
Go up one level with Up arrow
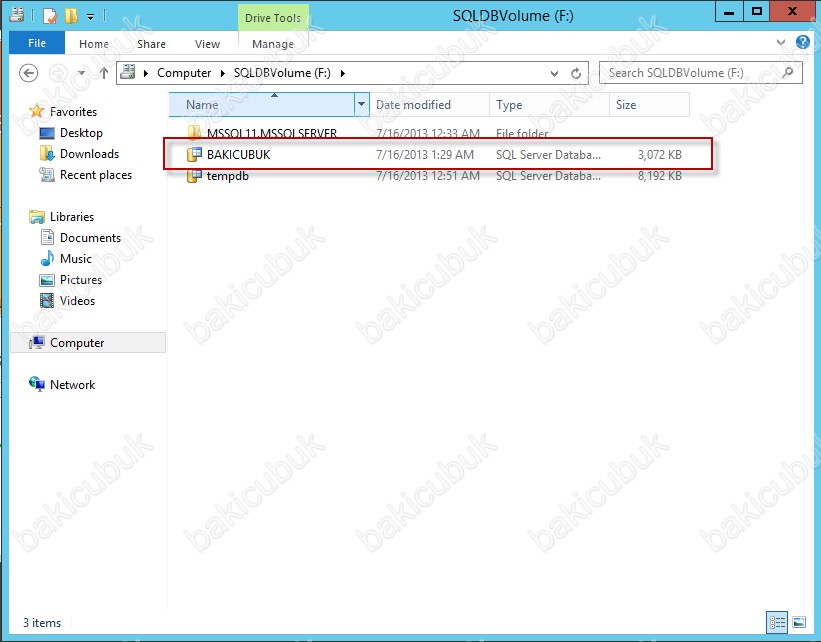pos(104,73)
